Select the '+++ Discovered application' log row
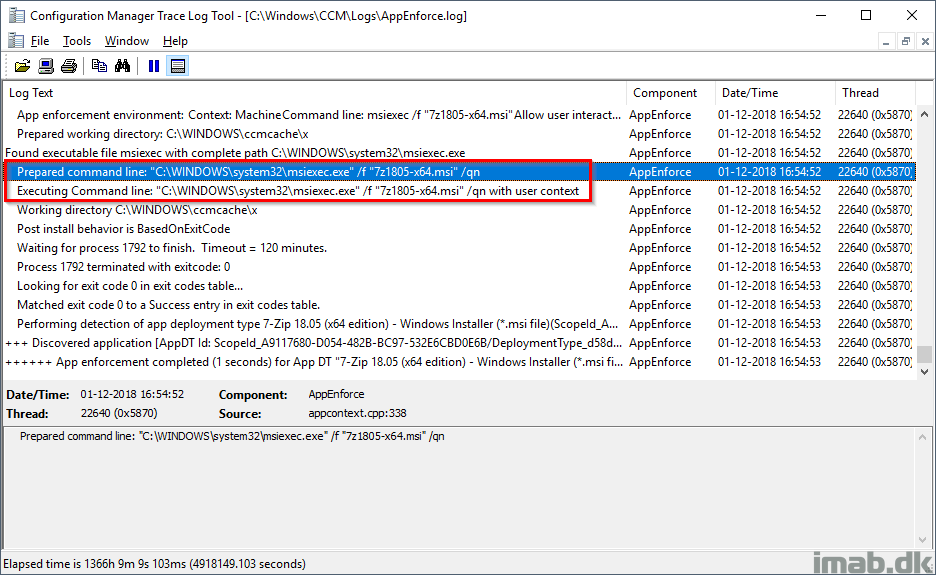This screenshot has height=575, width=936. (x=459, y=343)
